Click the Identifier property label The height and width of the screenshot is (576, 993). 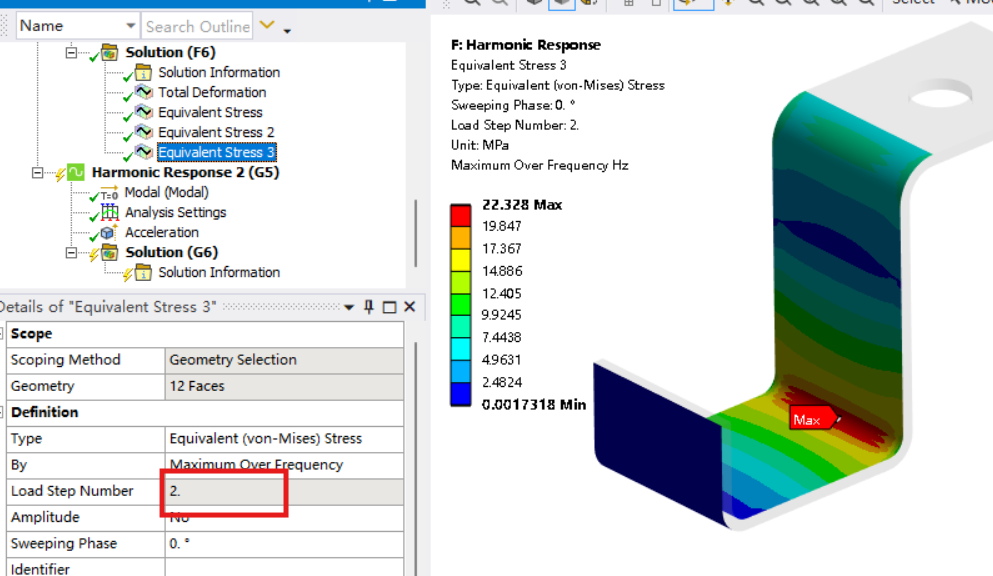pos(40,569)
